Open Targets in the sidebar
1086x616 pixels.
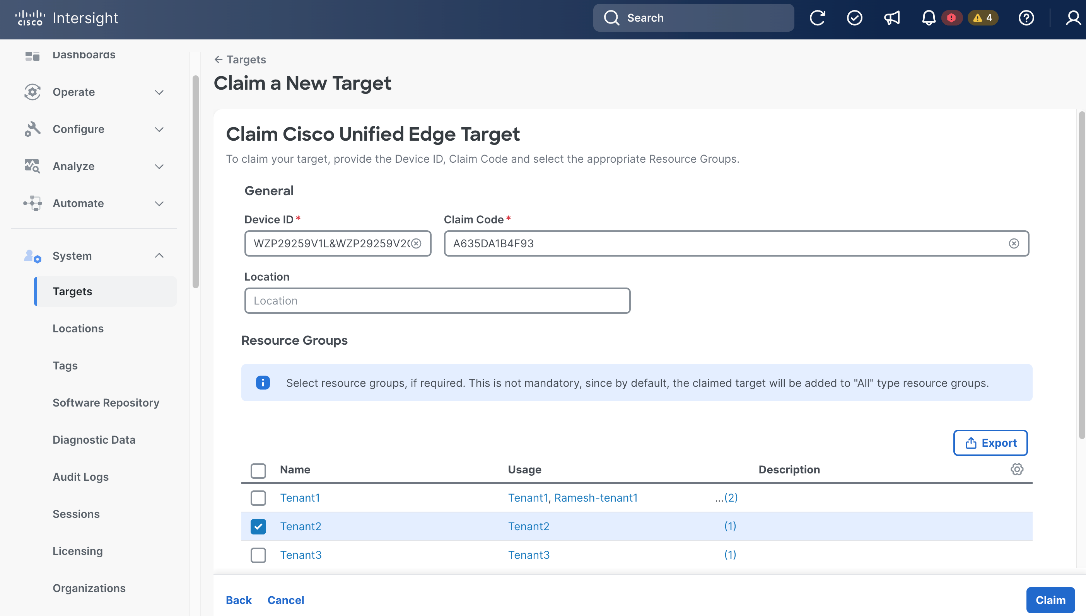[105, 292]
